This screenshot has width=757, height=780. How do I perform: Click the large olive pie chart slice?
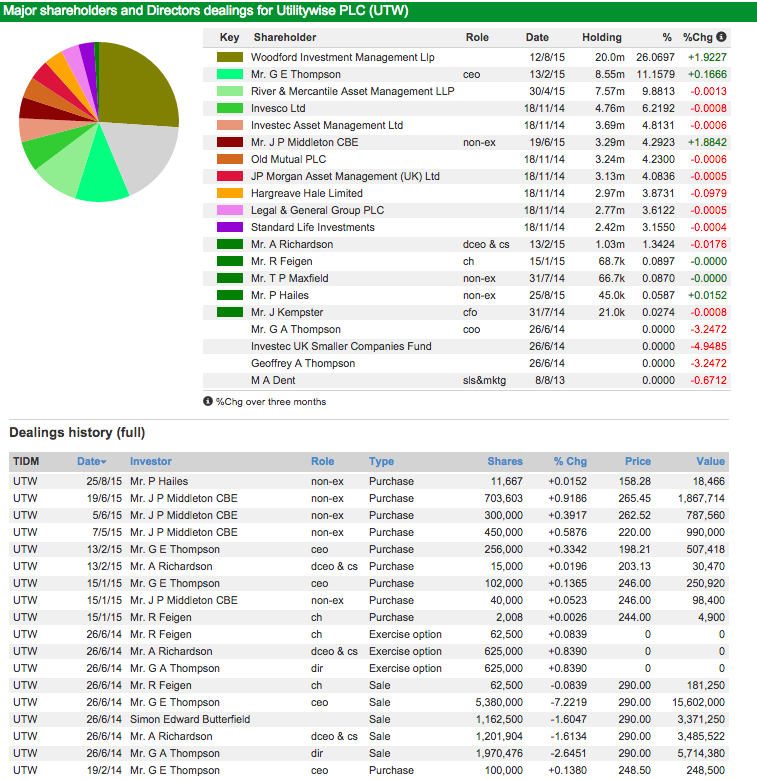(137, 85)
